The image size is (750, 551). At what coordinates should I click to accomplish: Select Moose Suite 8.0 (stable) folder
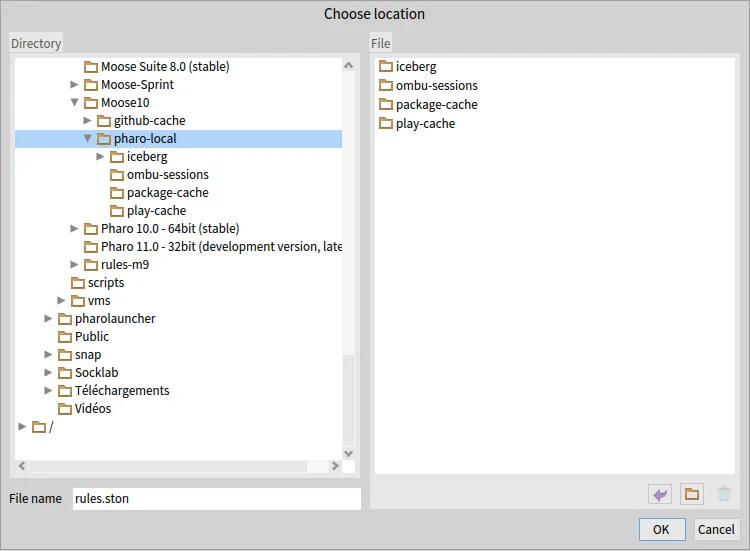point(164,67)
